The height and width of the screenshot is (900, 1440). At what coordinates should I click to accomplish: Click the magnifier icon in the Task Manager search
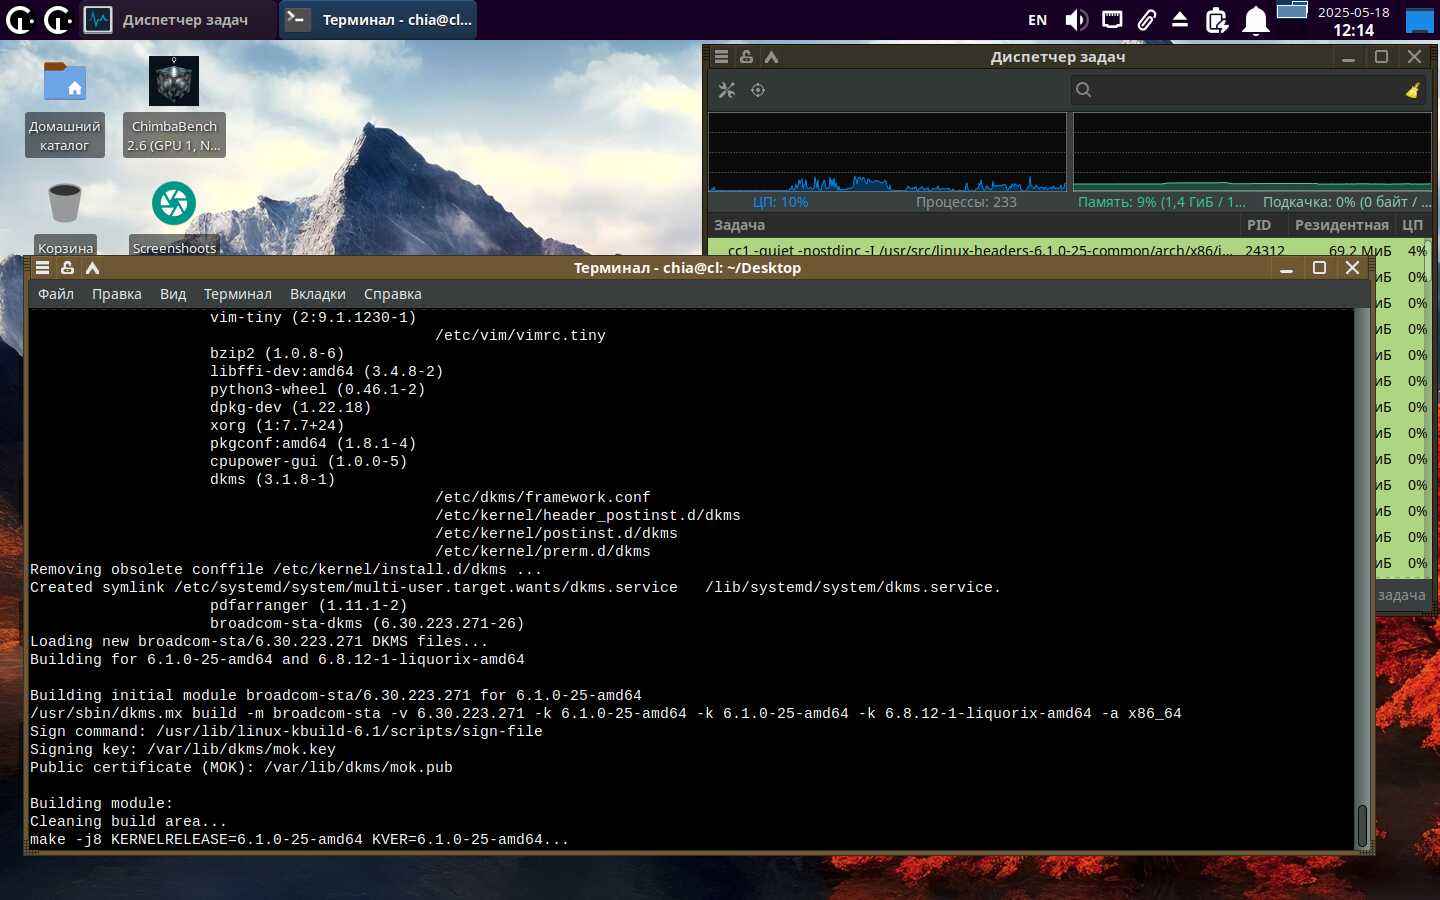tap(1083, 90)
